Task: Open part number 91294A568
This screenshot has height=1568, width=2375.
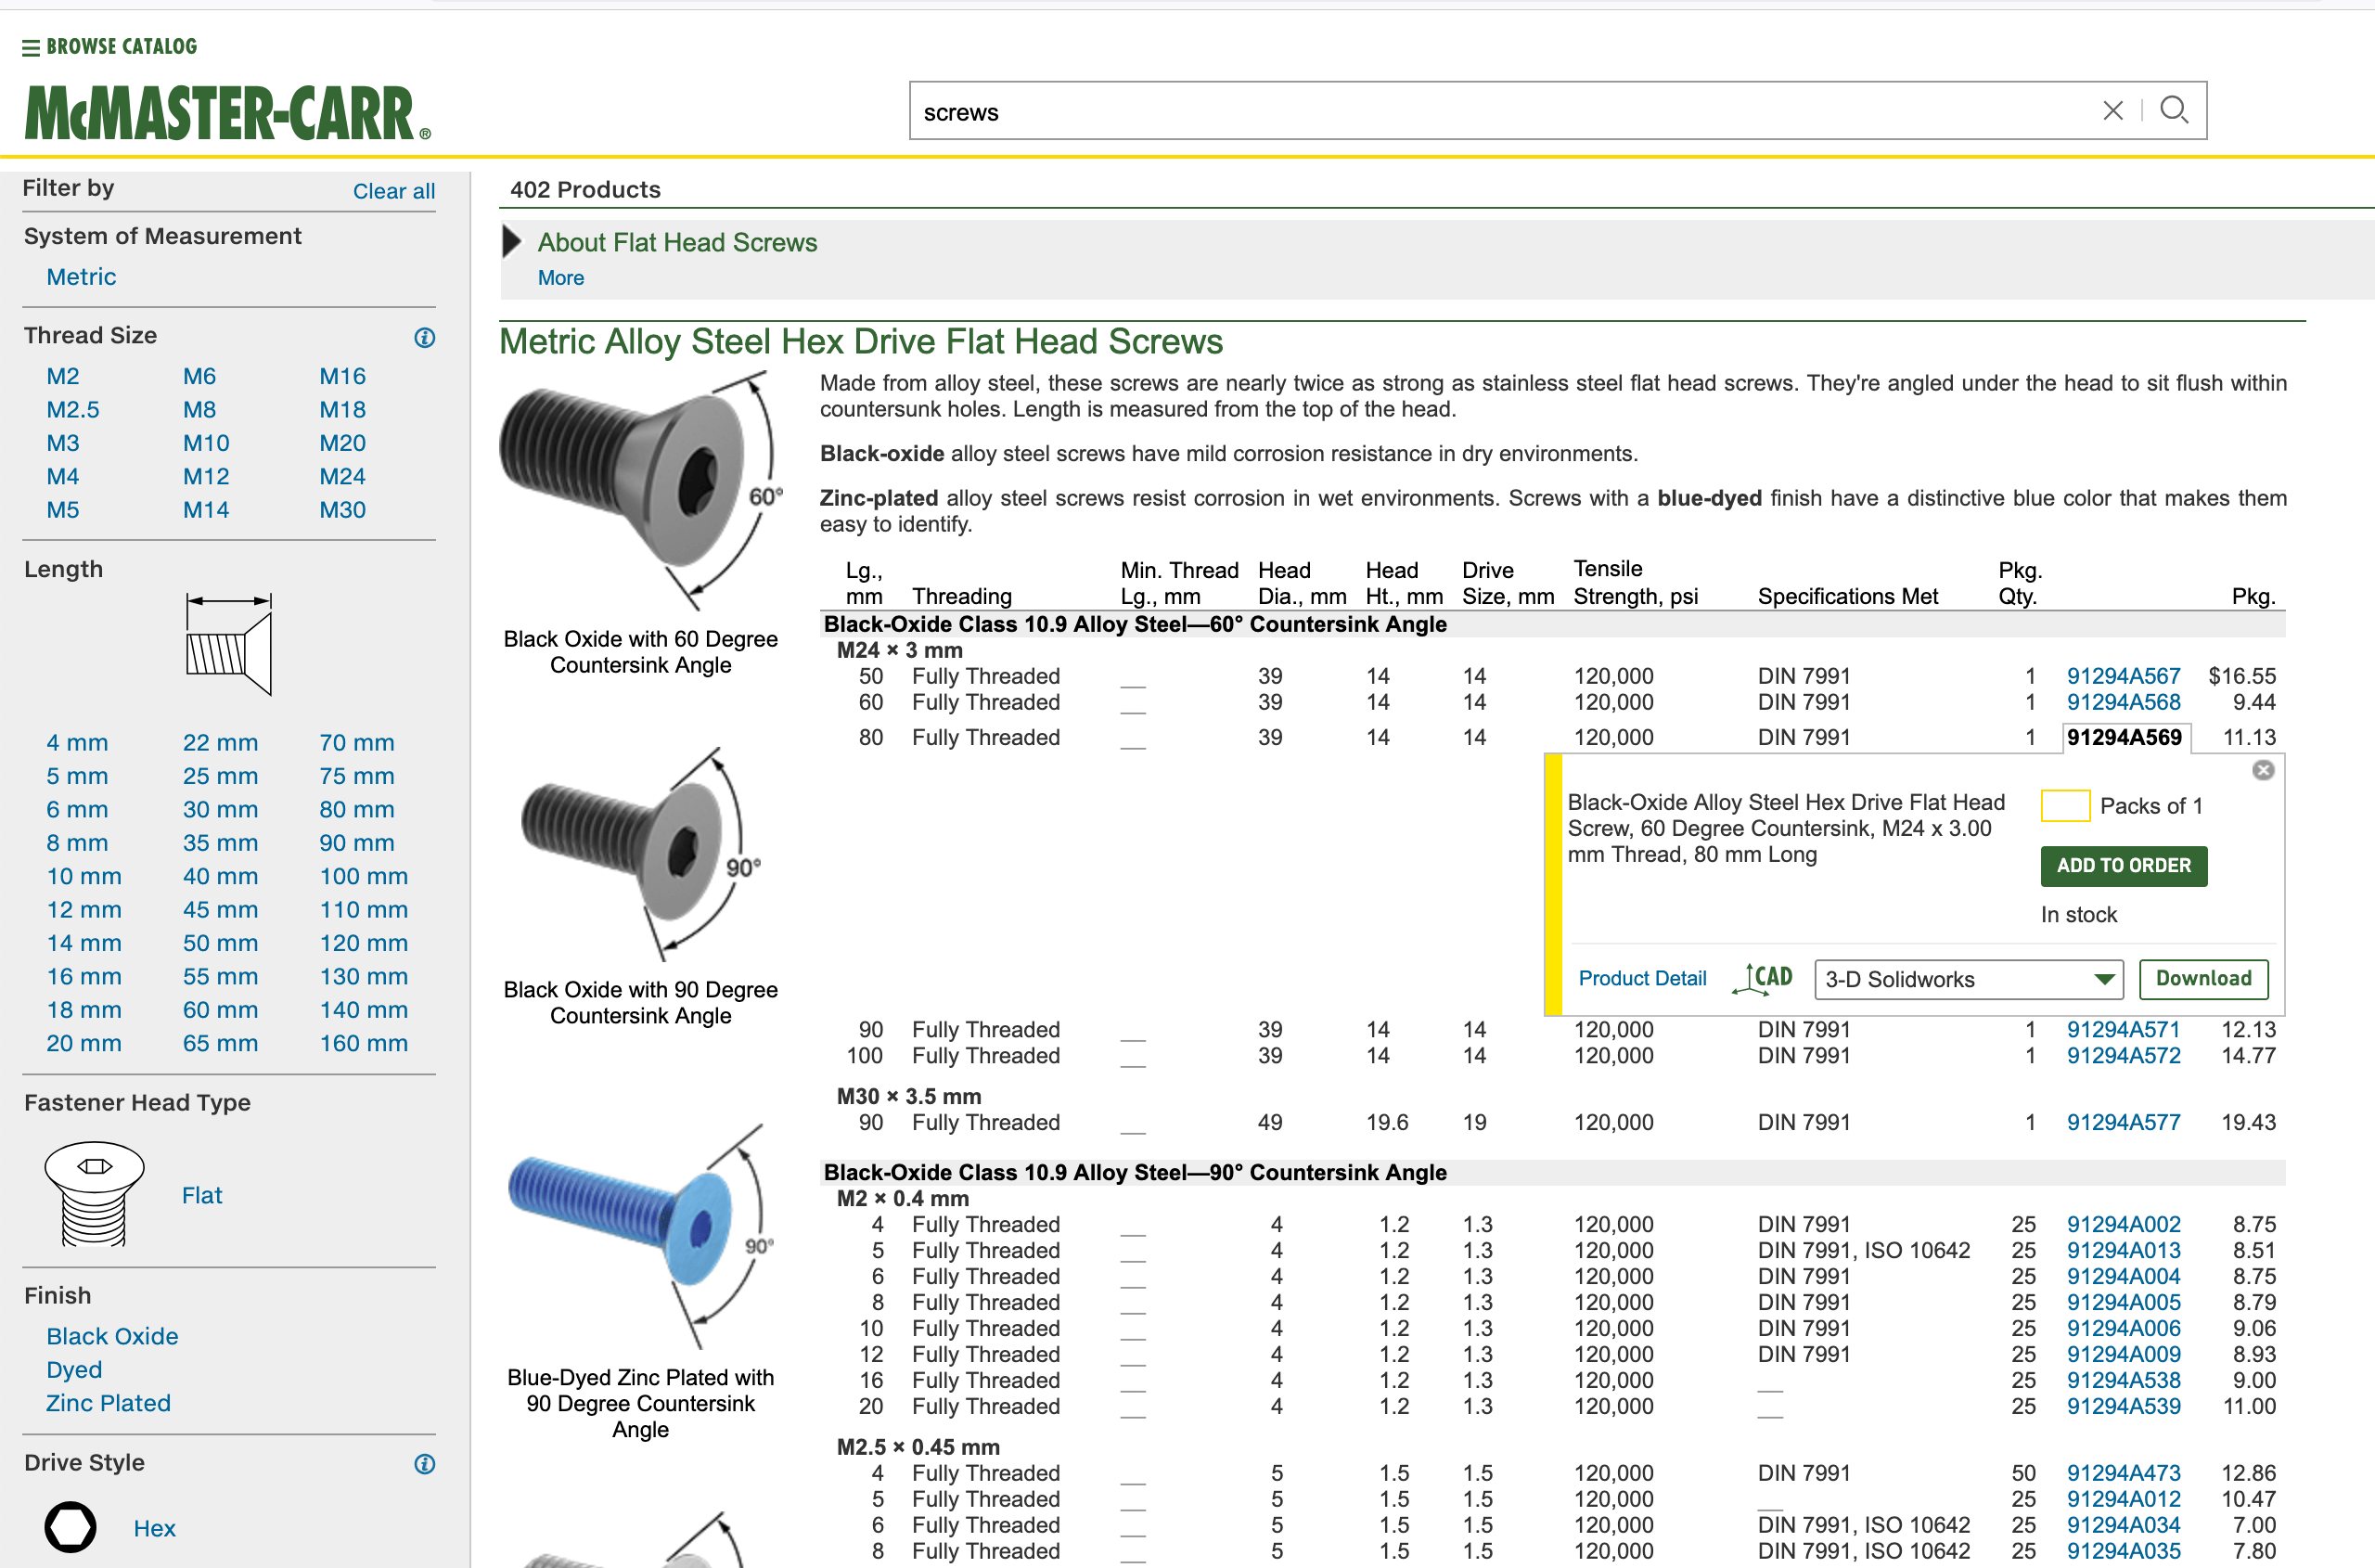Action: (x=2123, y=702)
